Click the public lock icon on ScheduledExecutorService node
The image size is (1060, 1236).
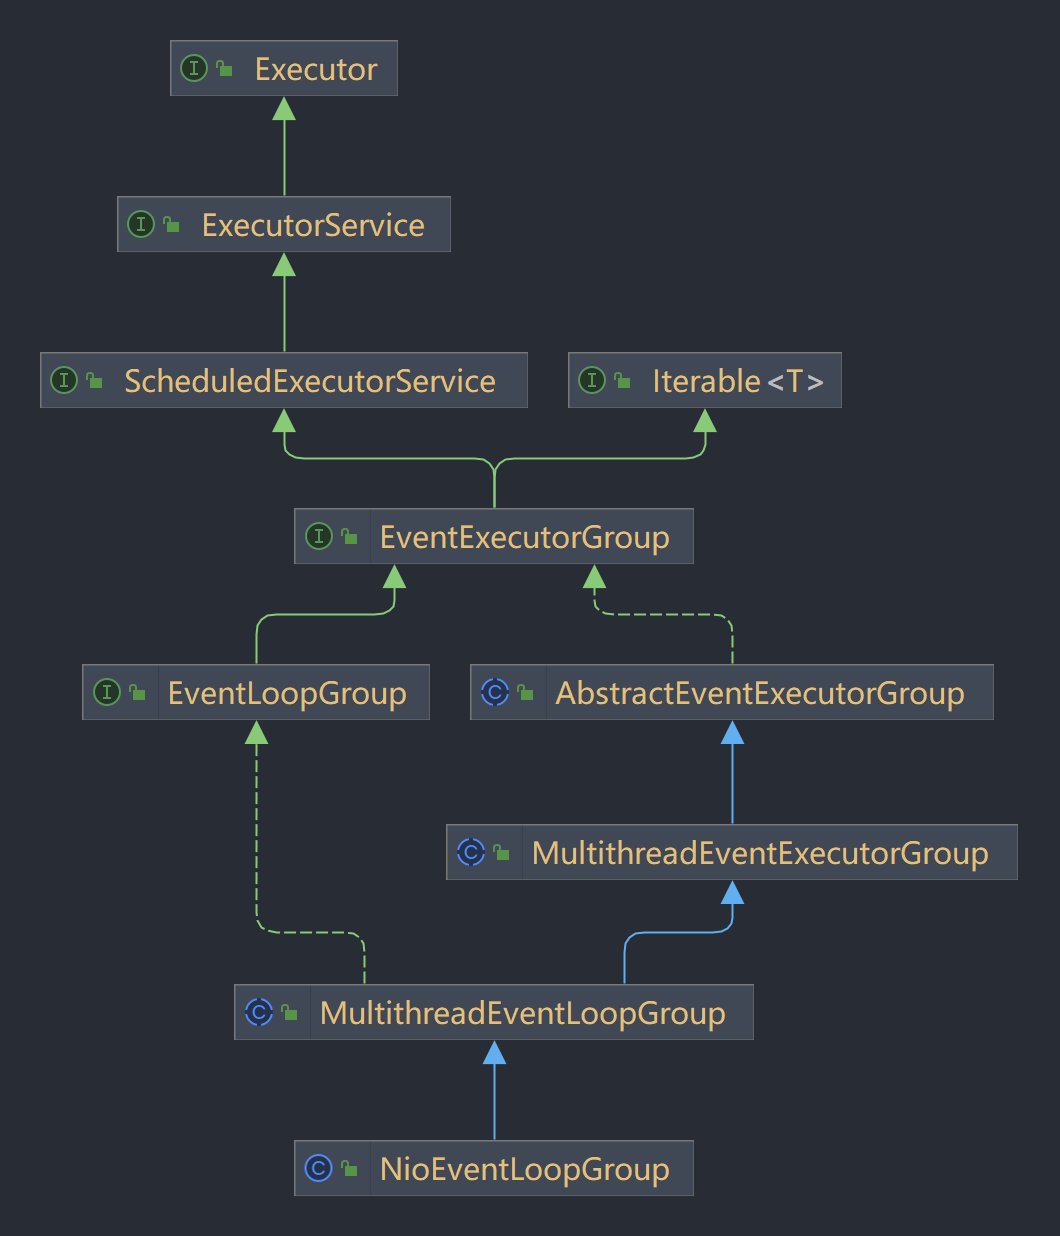[x=95, y=380]
